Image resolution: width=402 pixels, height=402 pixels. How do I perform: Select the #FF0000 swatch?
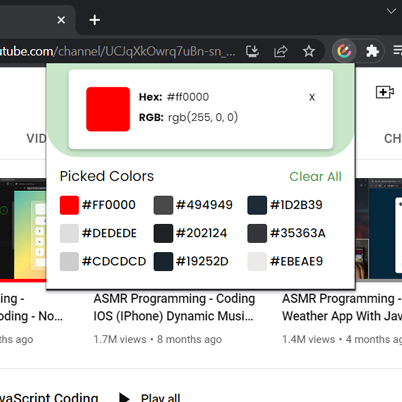[69, 205]
